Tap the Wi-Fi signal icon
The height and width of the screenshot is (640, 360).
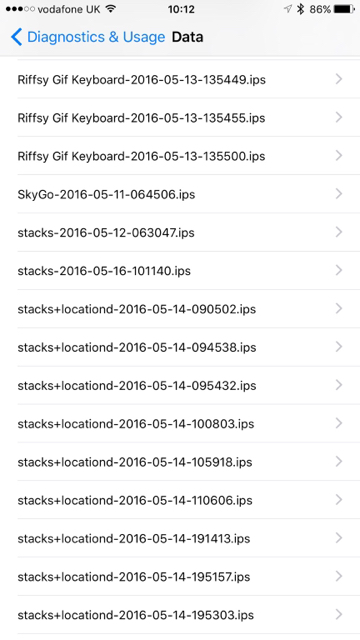click(111, 9)
